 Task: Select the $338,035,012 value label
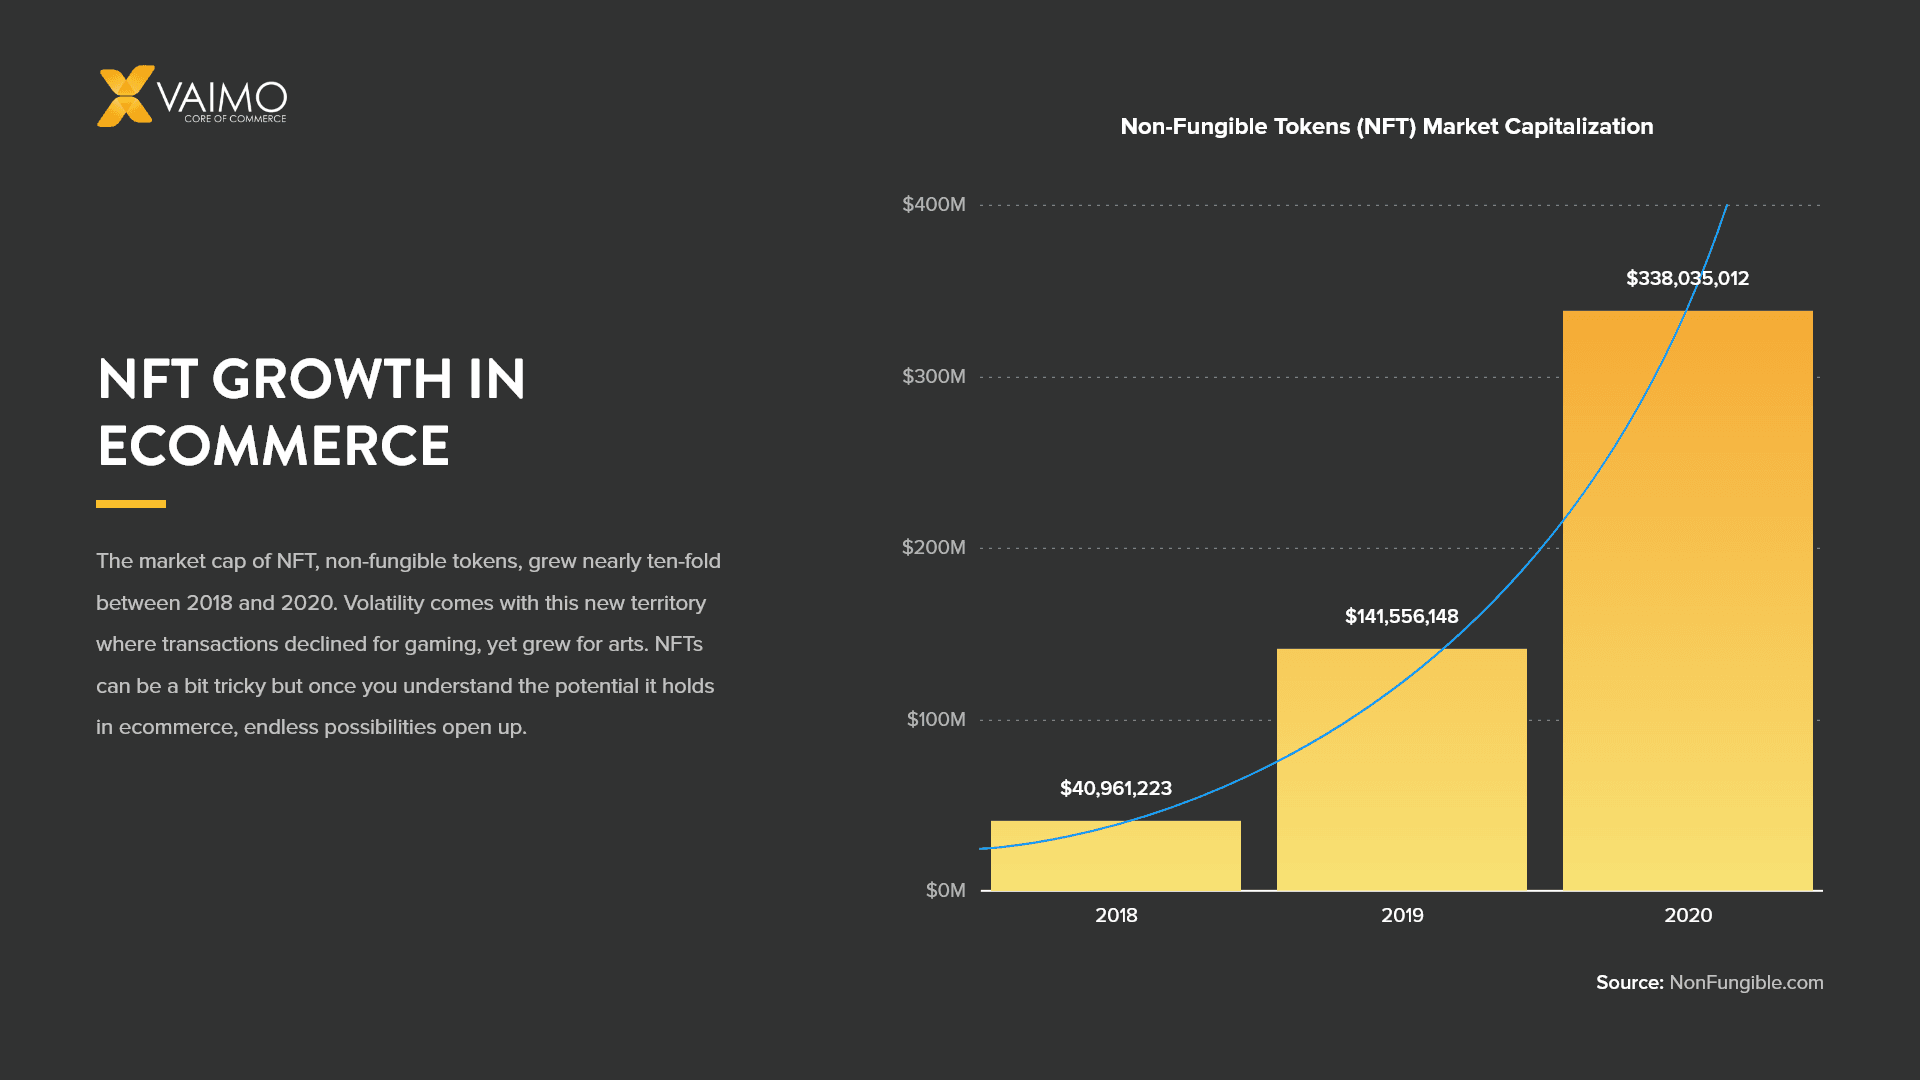click(x=1687, y=278)
